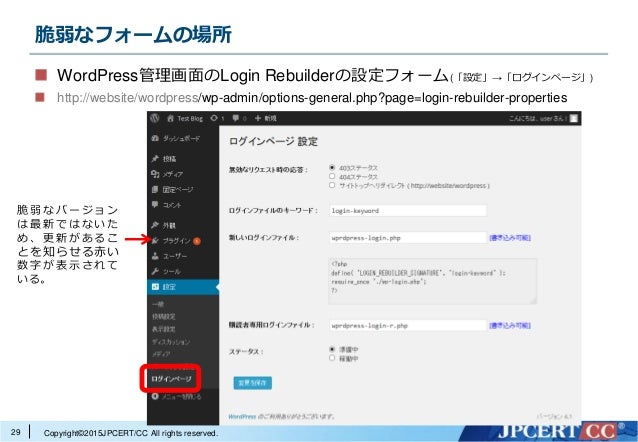
Task: Click the ログインファイルのキーワード label
Action: pos(273,210)
